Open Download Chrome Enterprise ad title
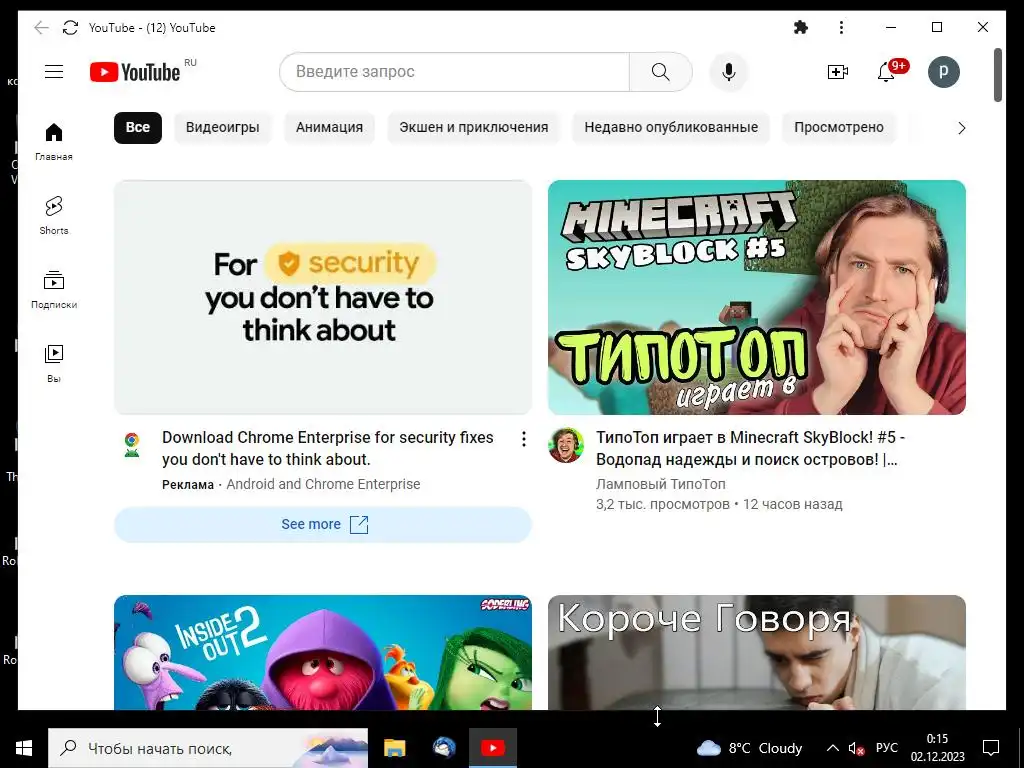This screenshot has height=768, width=1024. click(x=328, y=449)
